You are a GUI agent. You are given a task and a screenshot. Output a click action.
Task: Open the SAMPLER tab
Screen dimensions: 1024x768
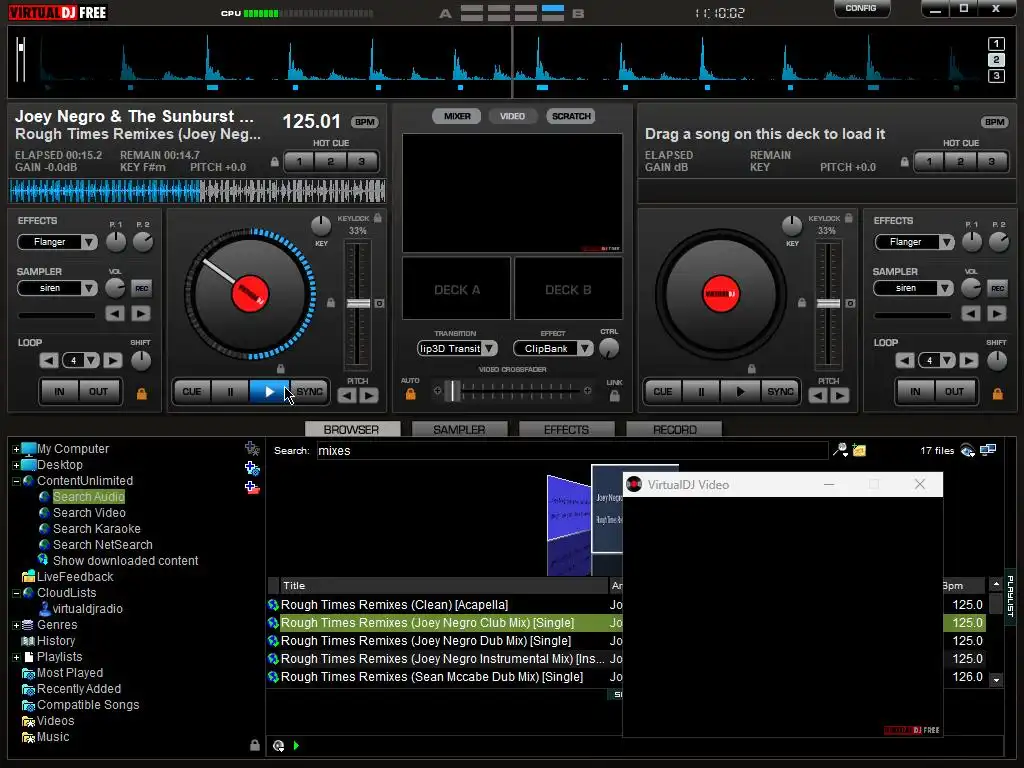(x=459, y=430)
